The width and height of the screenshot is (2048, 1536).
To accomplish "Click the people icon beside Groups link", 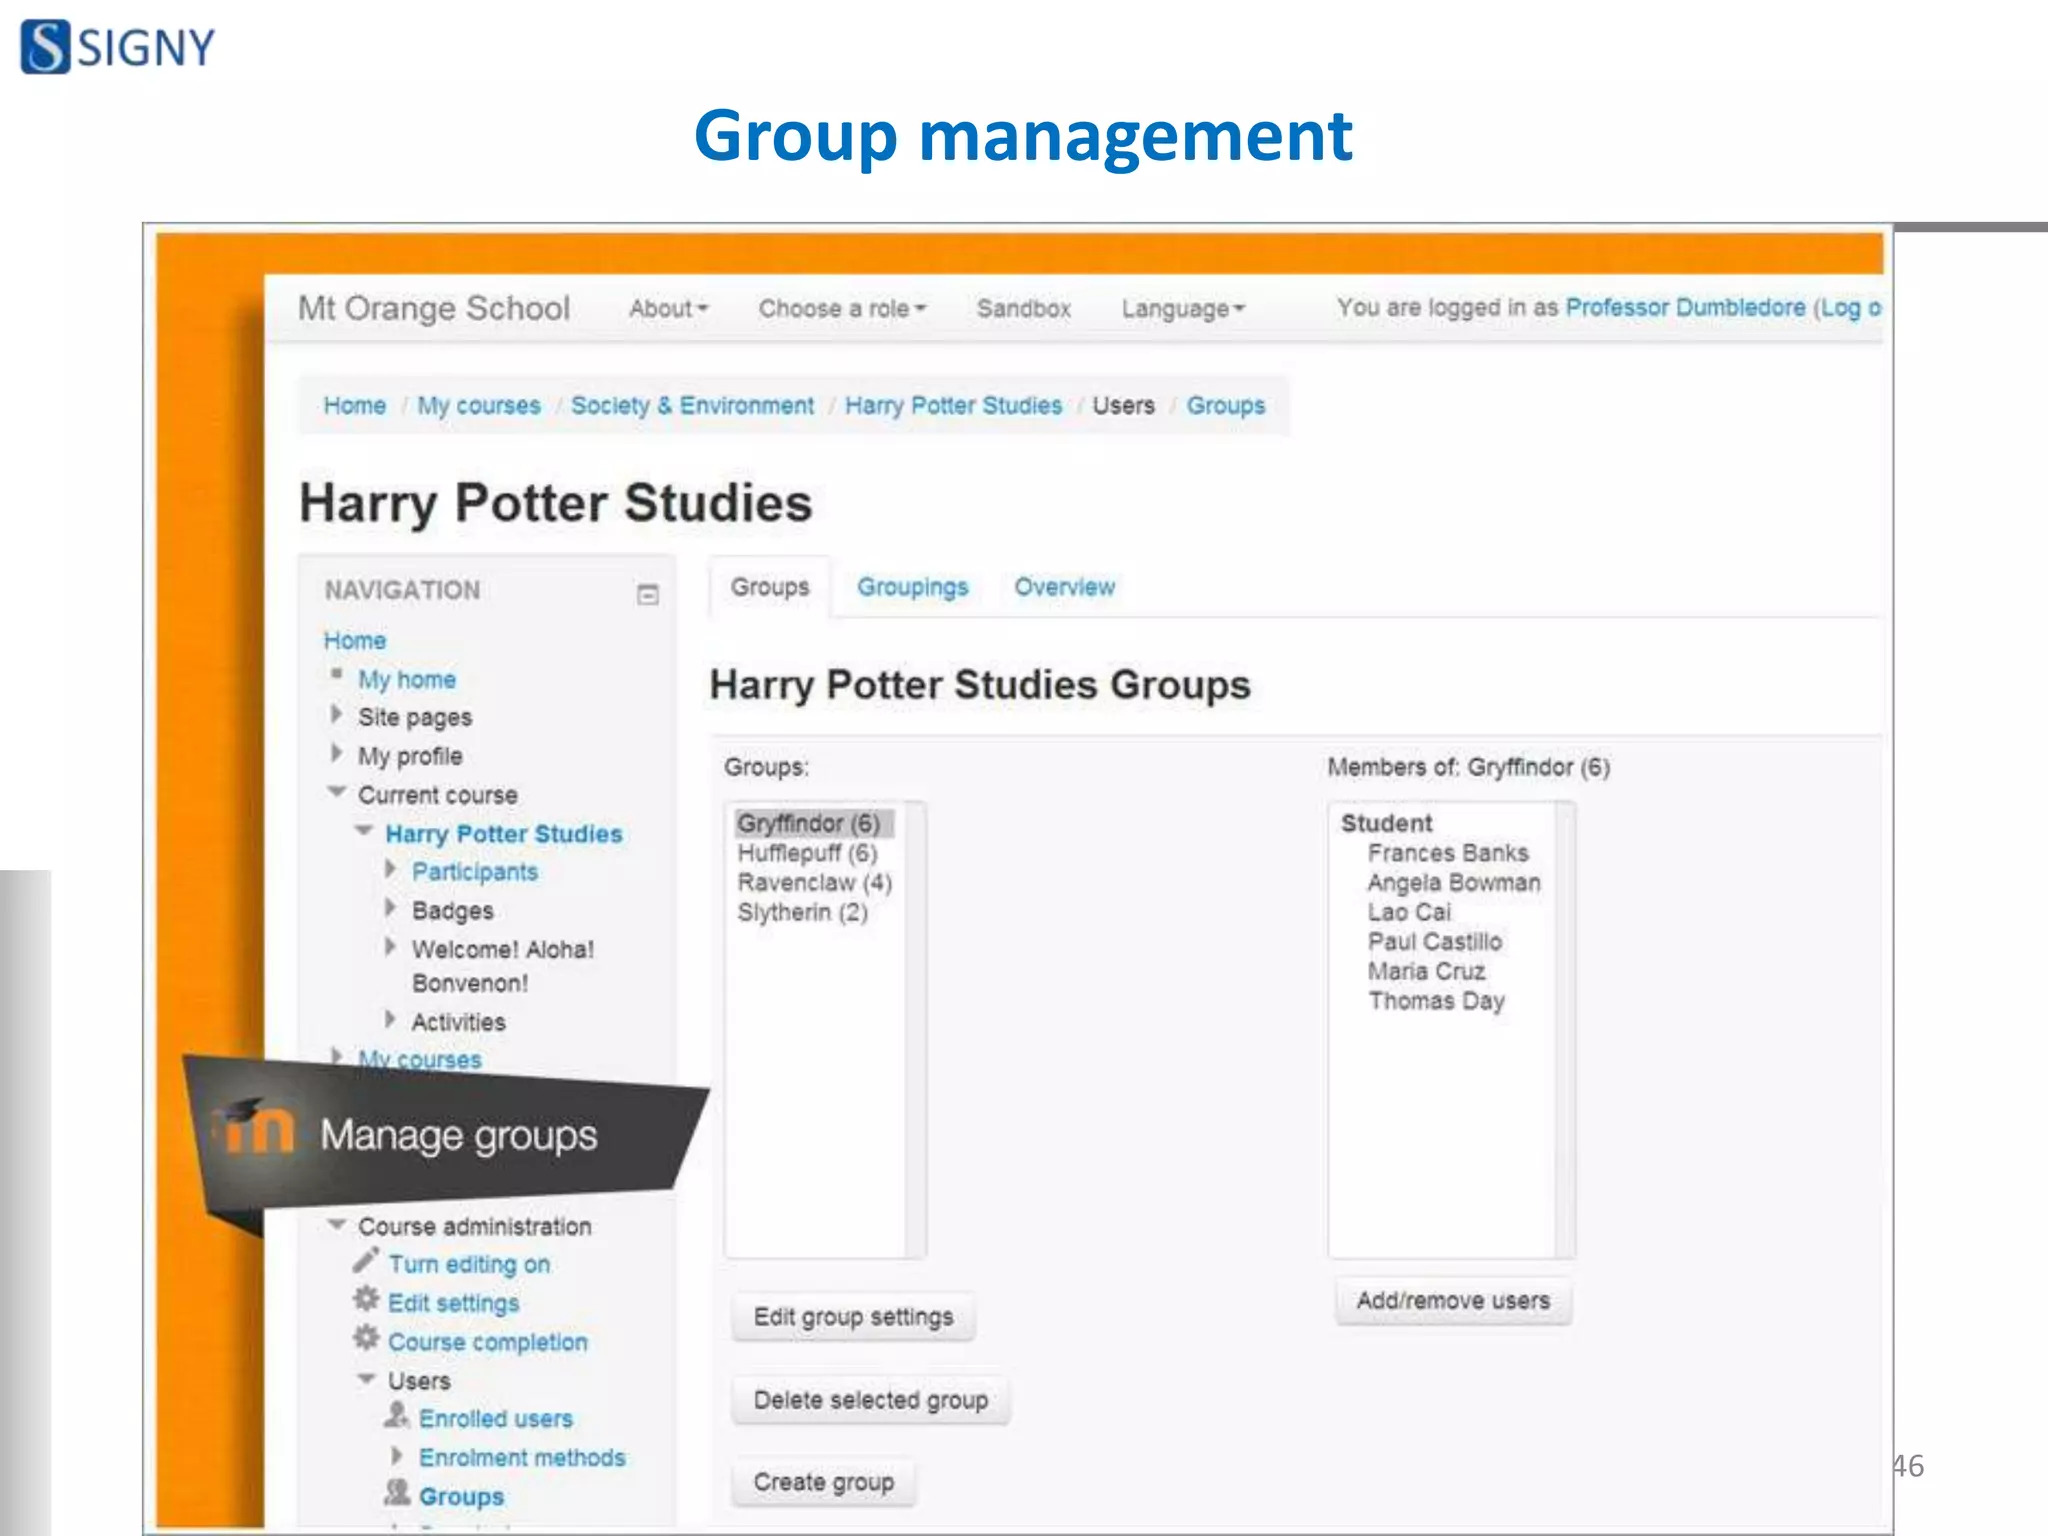I will [x=397, y=1493].
